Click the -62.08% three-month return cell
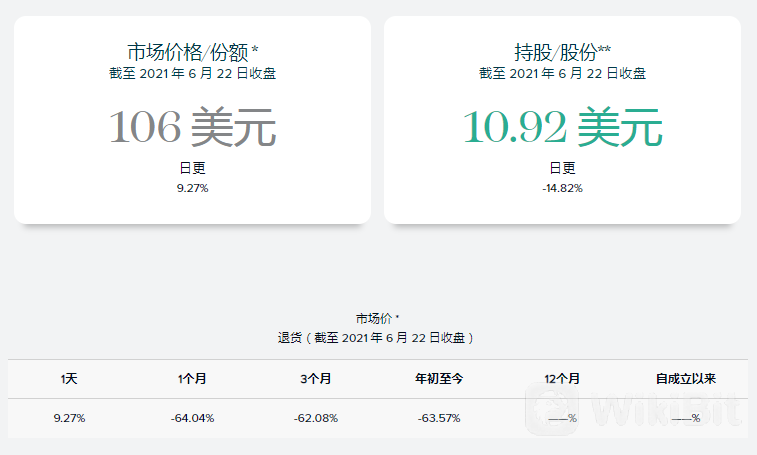The height and width of the screenshot is (455, 757). click(x=316, y=418)
